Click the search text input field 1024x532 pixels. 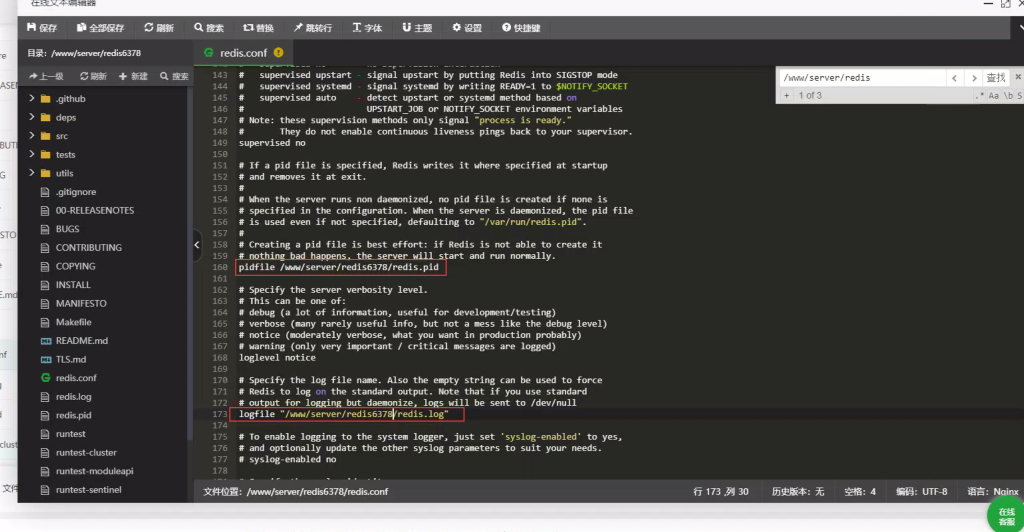pos(860,77)
